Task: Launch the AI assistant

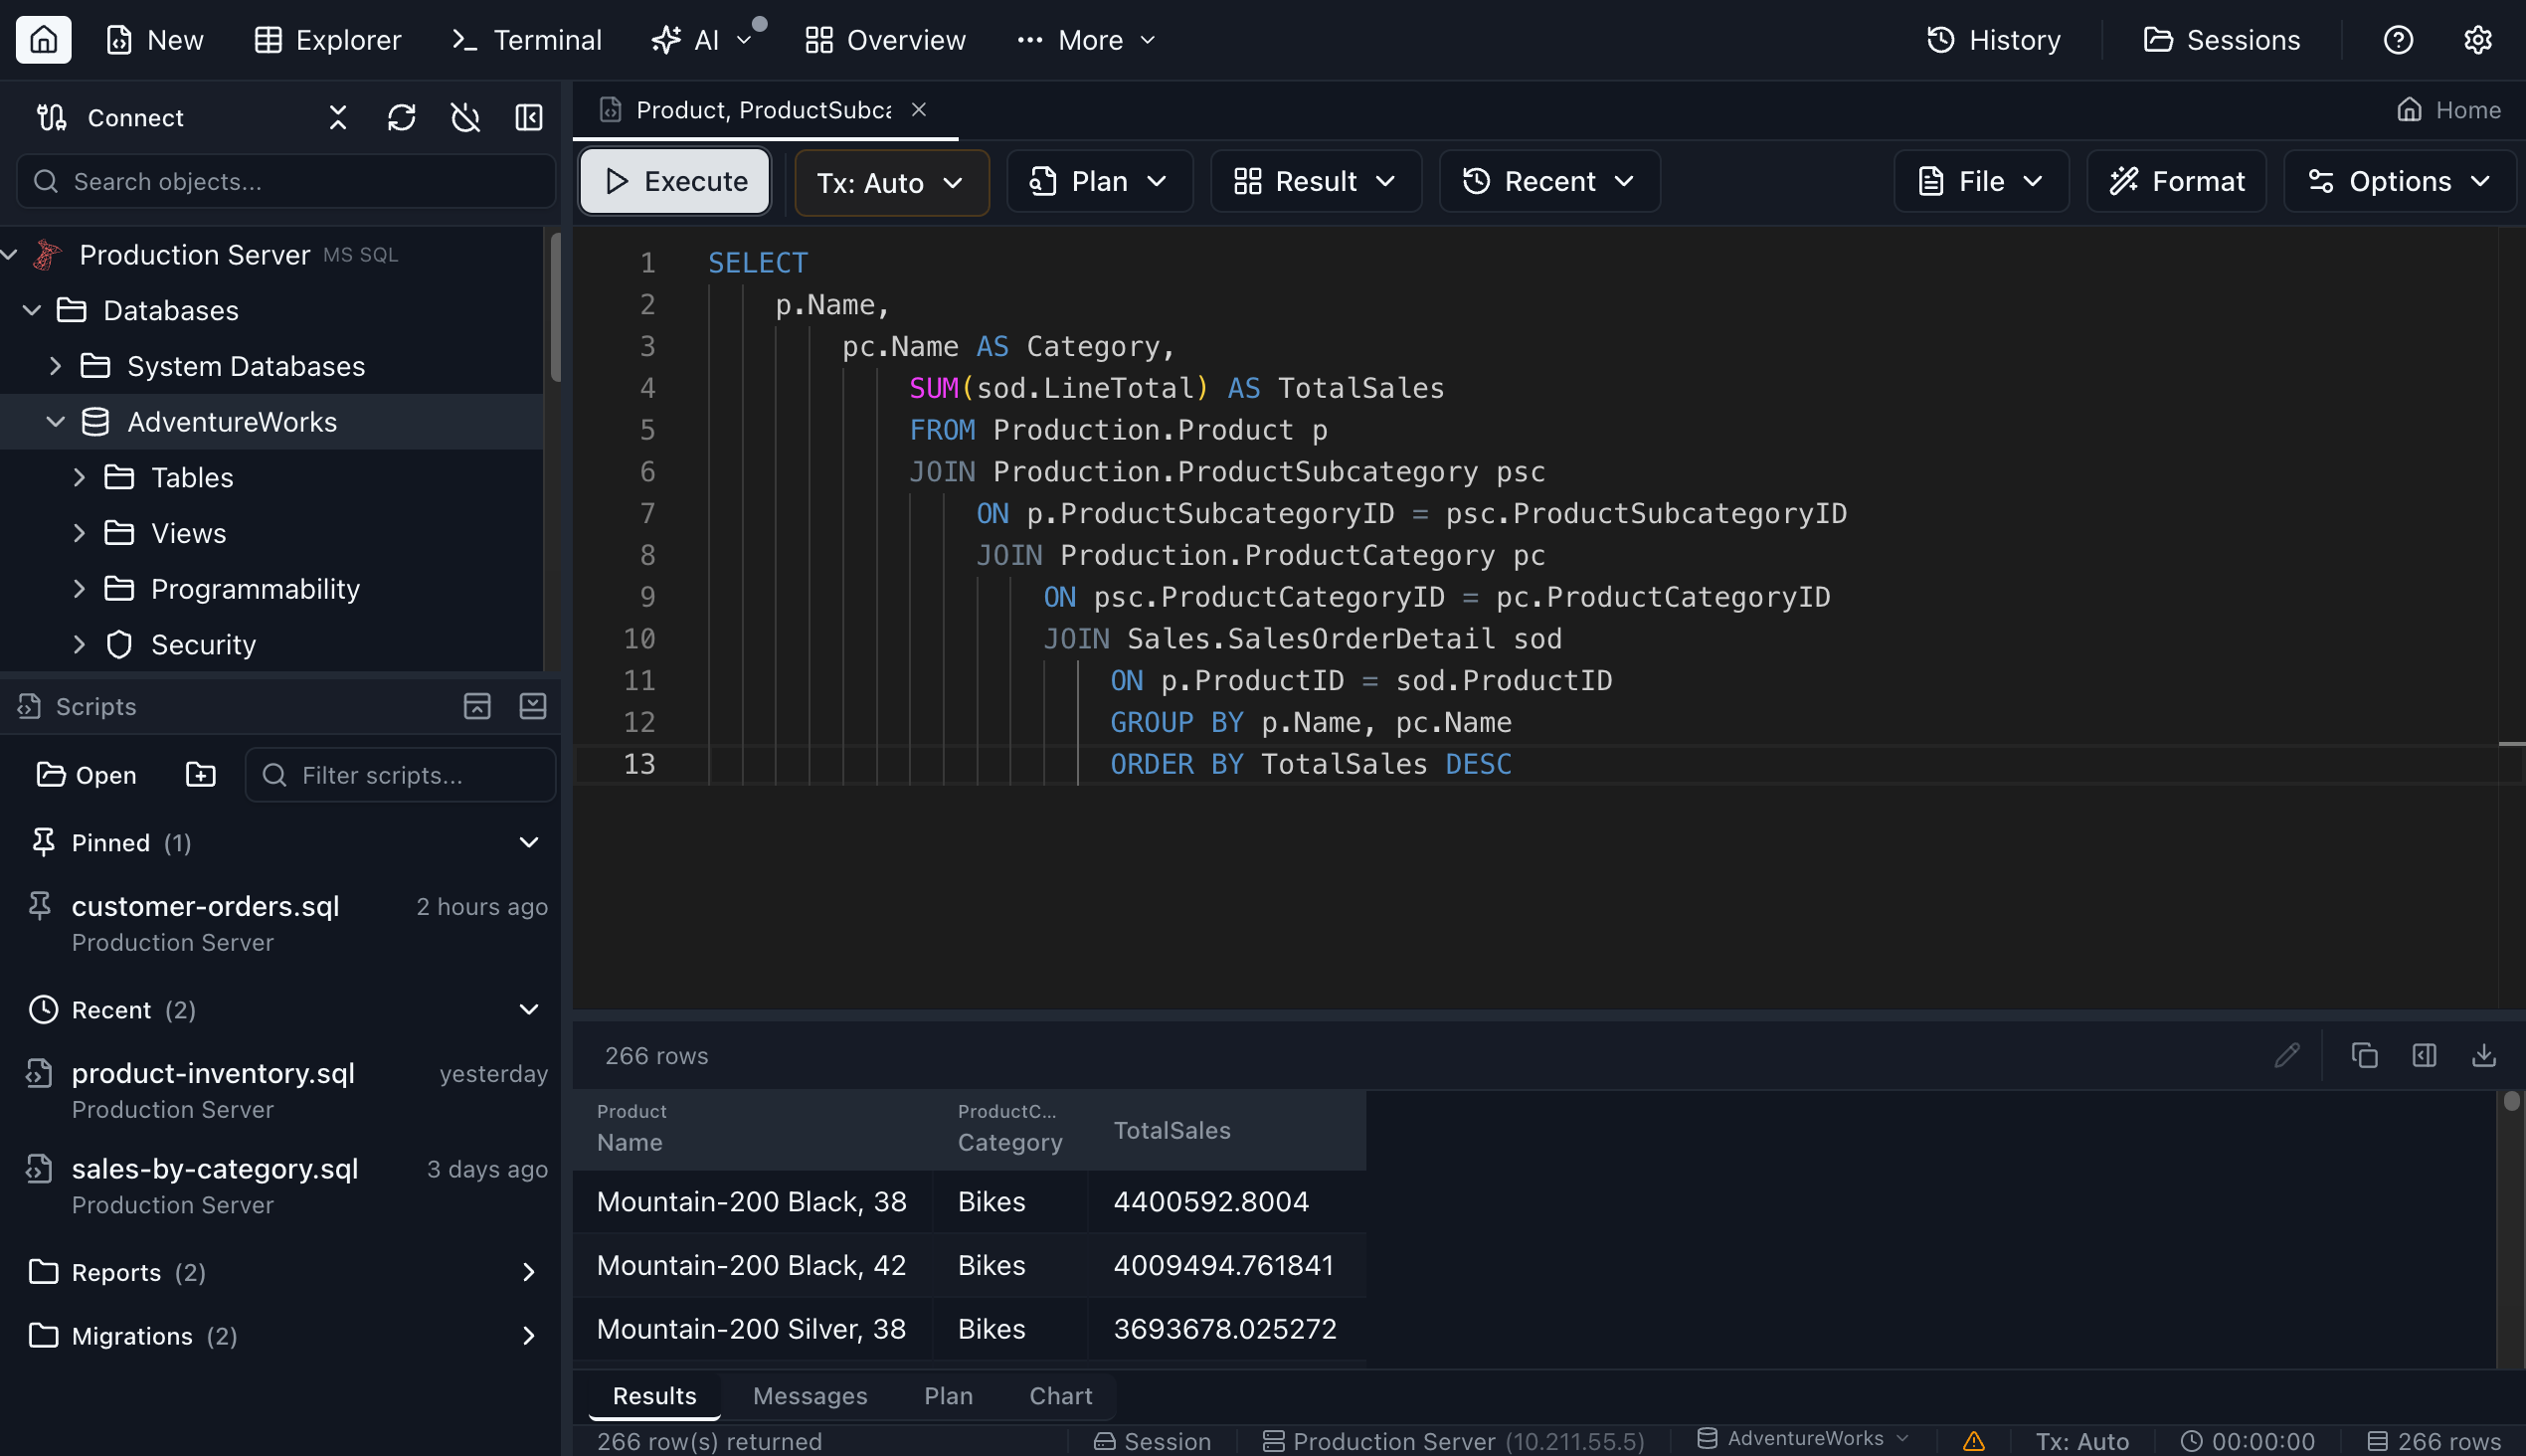Action: click(x=691, y=39)
